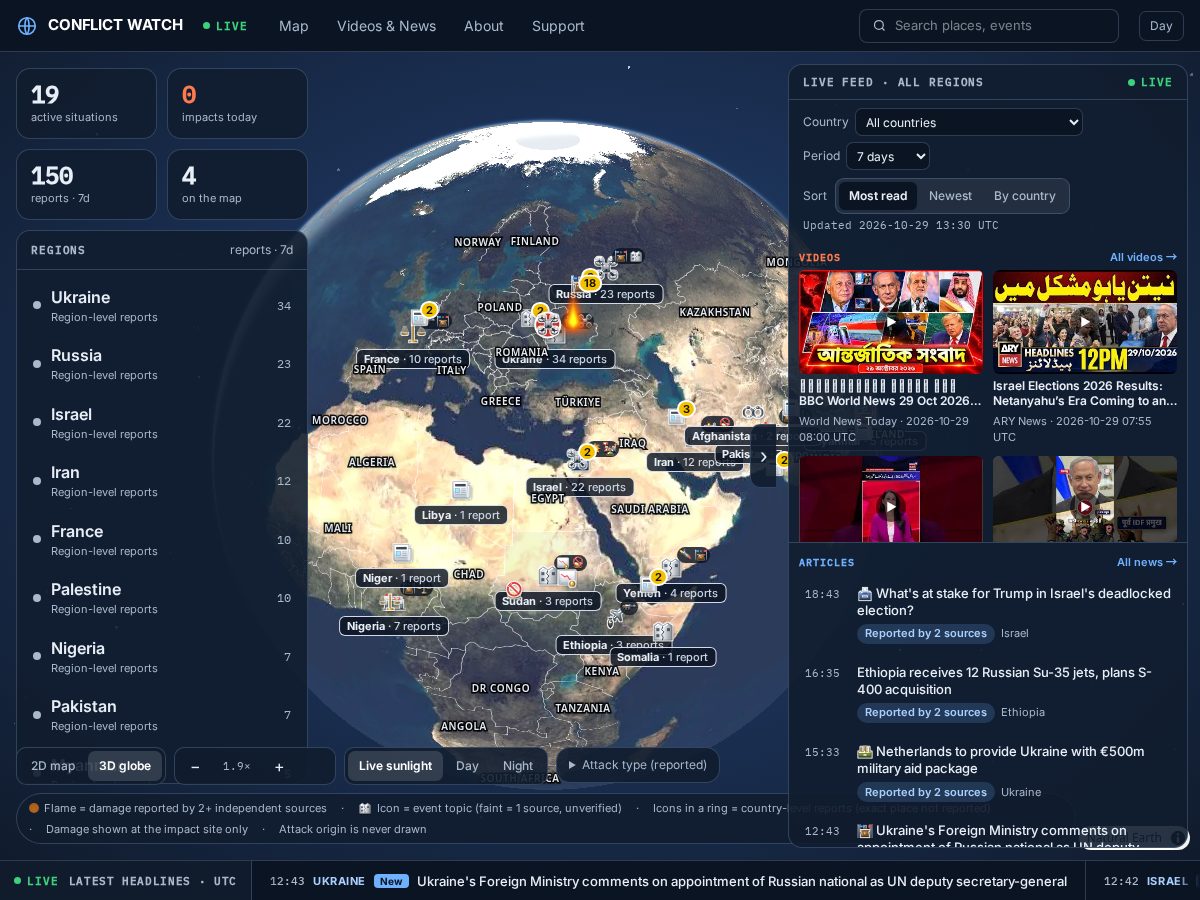Click the All videos link

[1143, 258]
